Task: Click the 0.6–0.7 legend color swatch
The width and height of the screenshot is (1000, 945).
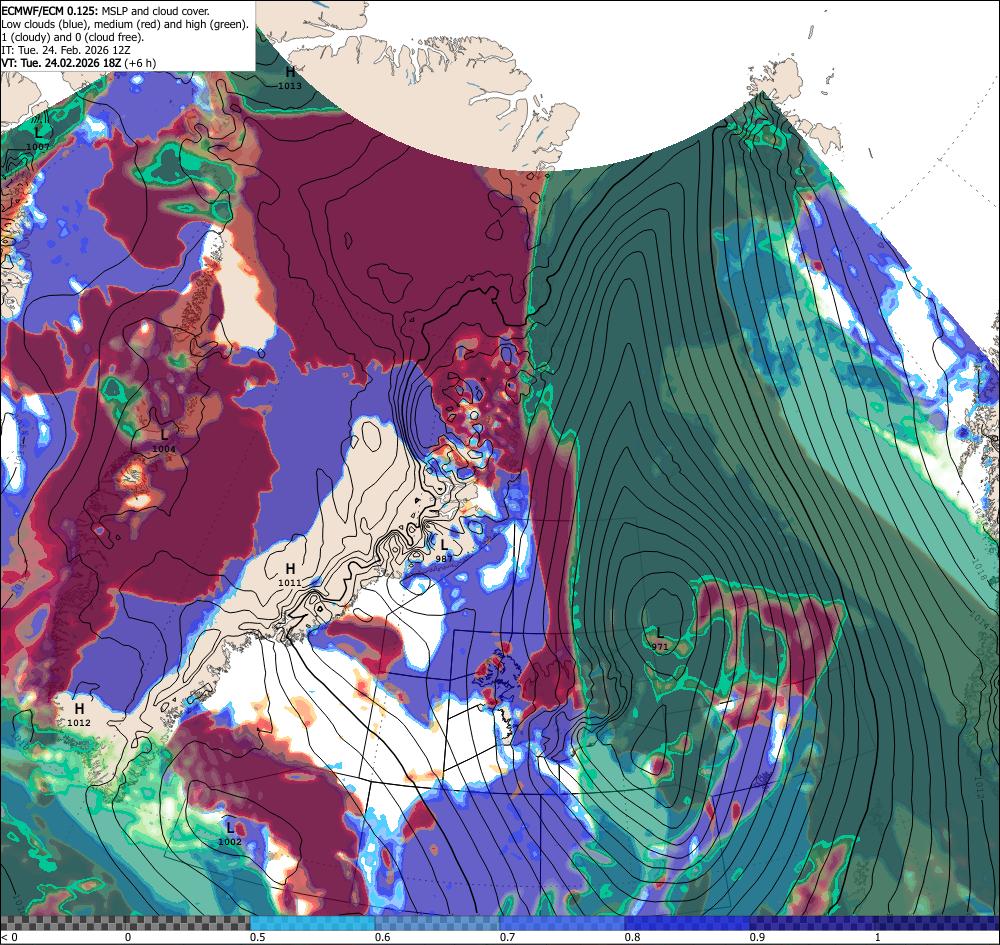Action: (438, 923)
